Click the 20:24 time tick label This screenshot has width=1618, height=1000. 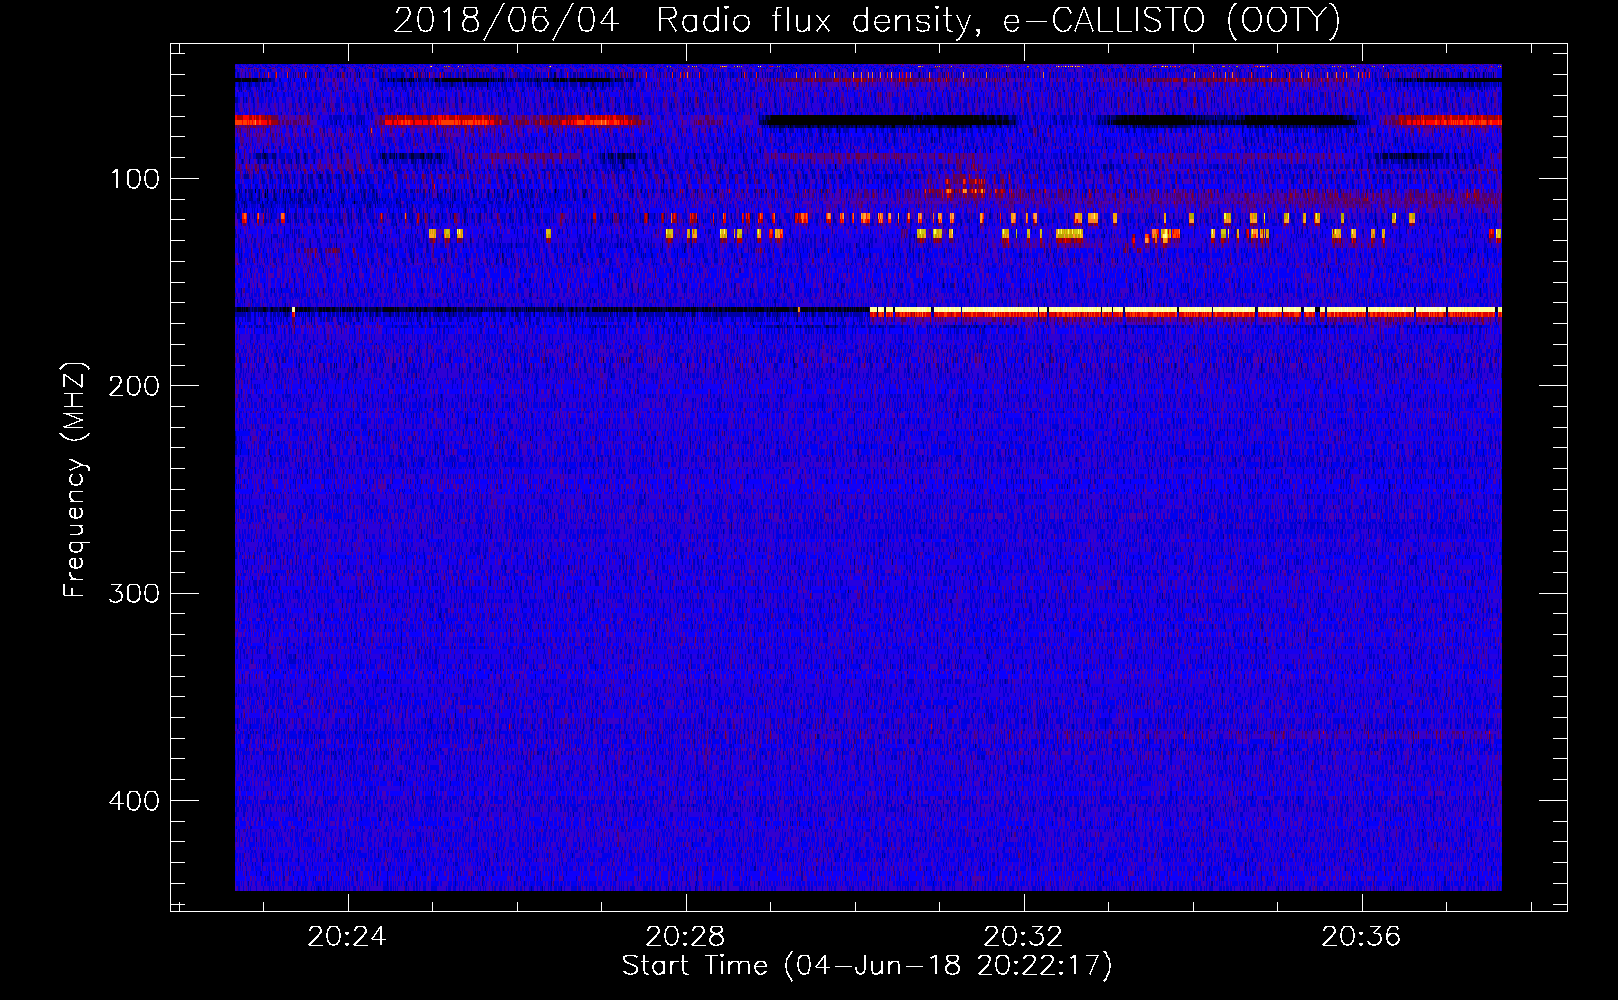click(x=346, y=937)
